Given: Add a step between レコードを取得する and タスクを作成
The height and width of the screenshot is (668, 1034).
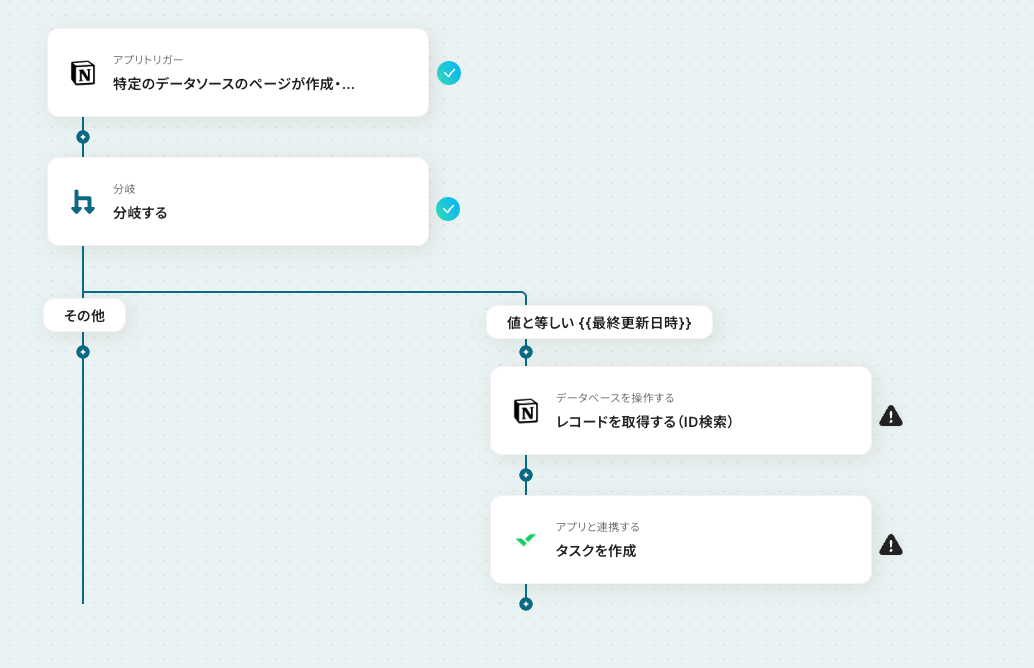Looking at the screenshot, I should click(x=526, y=475).
